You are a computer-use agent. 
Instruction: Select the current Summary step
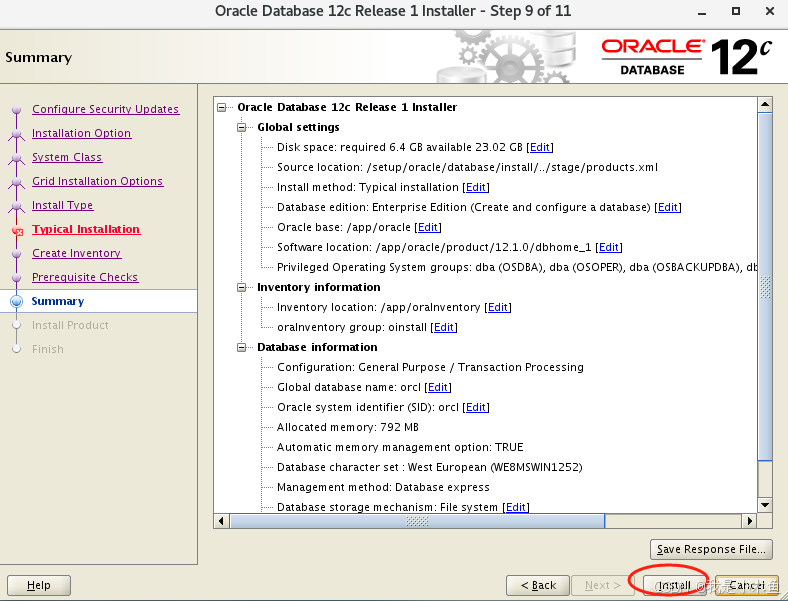click(x=58, y=301)
